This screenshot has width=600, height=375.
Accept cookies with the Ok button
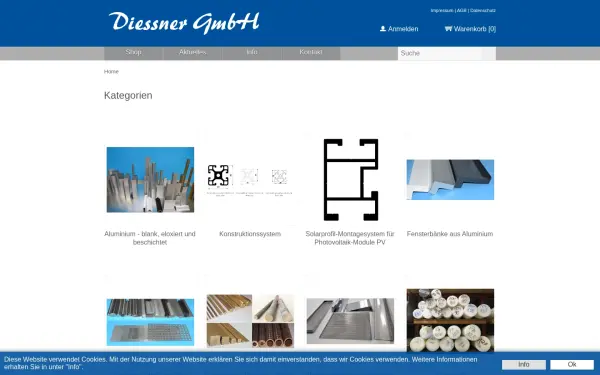tap(572, 365)
